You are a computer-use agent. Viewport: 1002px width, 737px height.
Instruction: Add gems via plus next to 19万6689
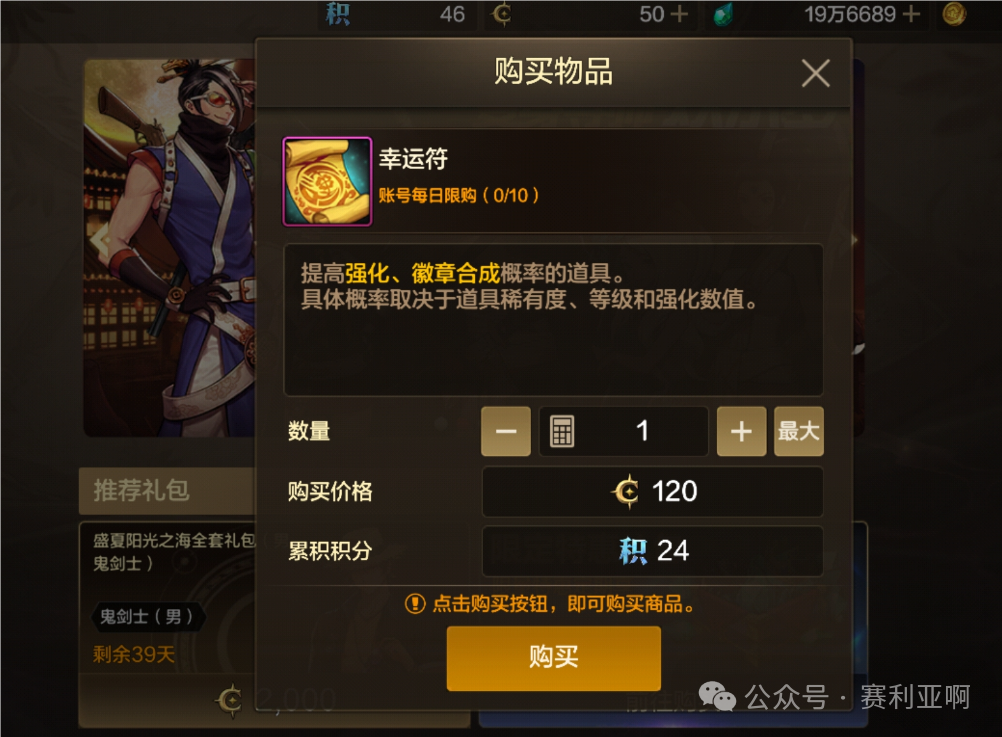911,13
